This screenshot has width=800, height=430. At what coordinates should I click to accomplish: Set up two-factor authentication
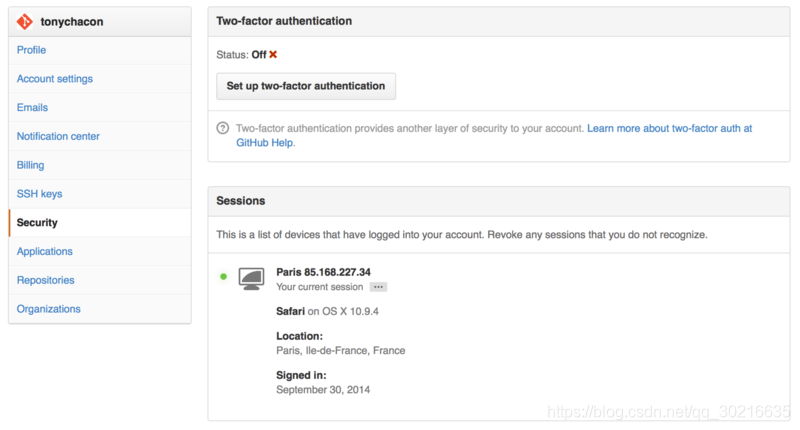[x=306, y=86]
